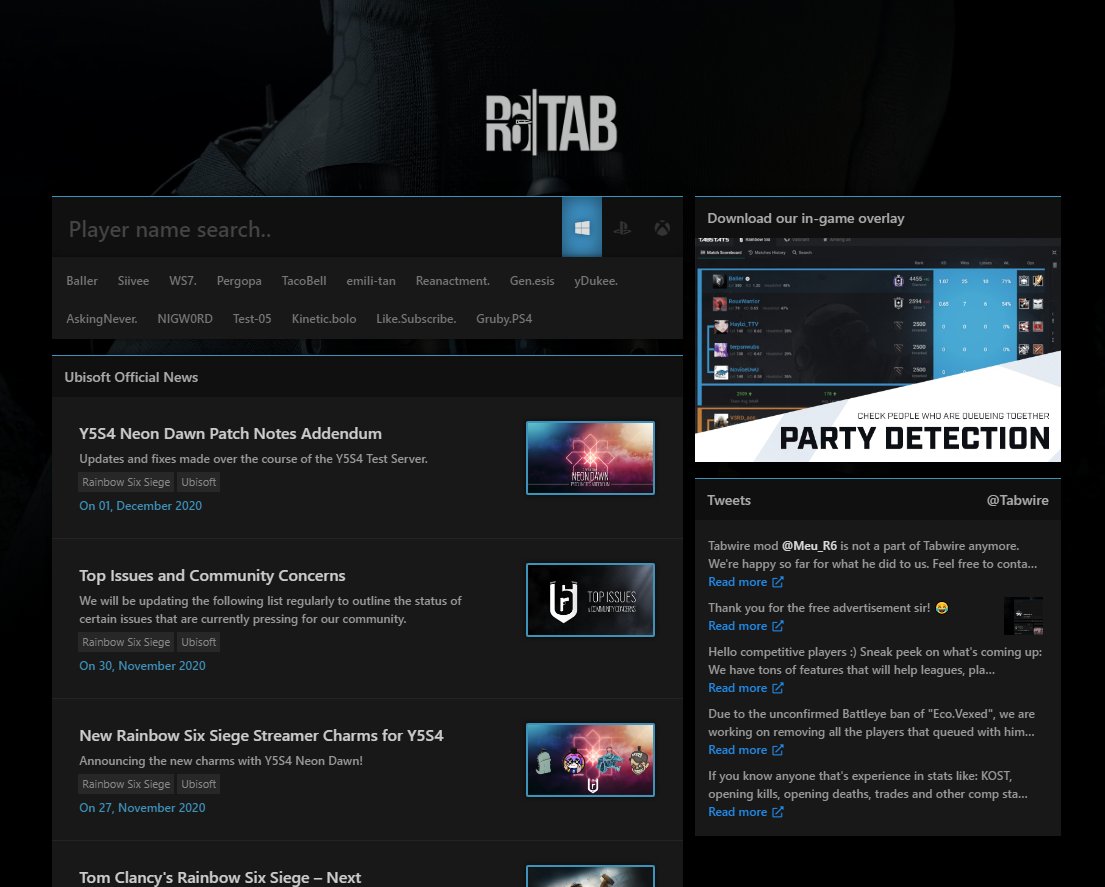Open external link icon on Eco.Vexed tweet
Viewport: 1105px width, 887px height.
[777, 750]
